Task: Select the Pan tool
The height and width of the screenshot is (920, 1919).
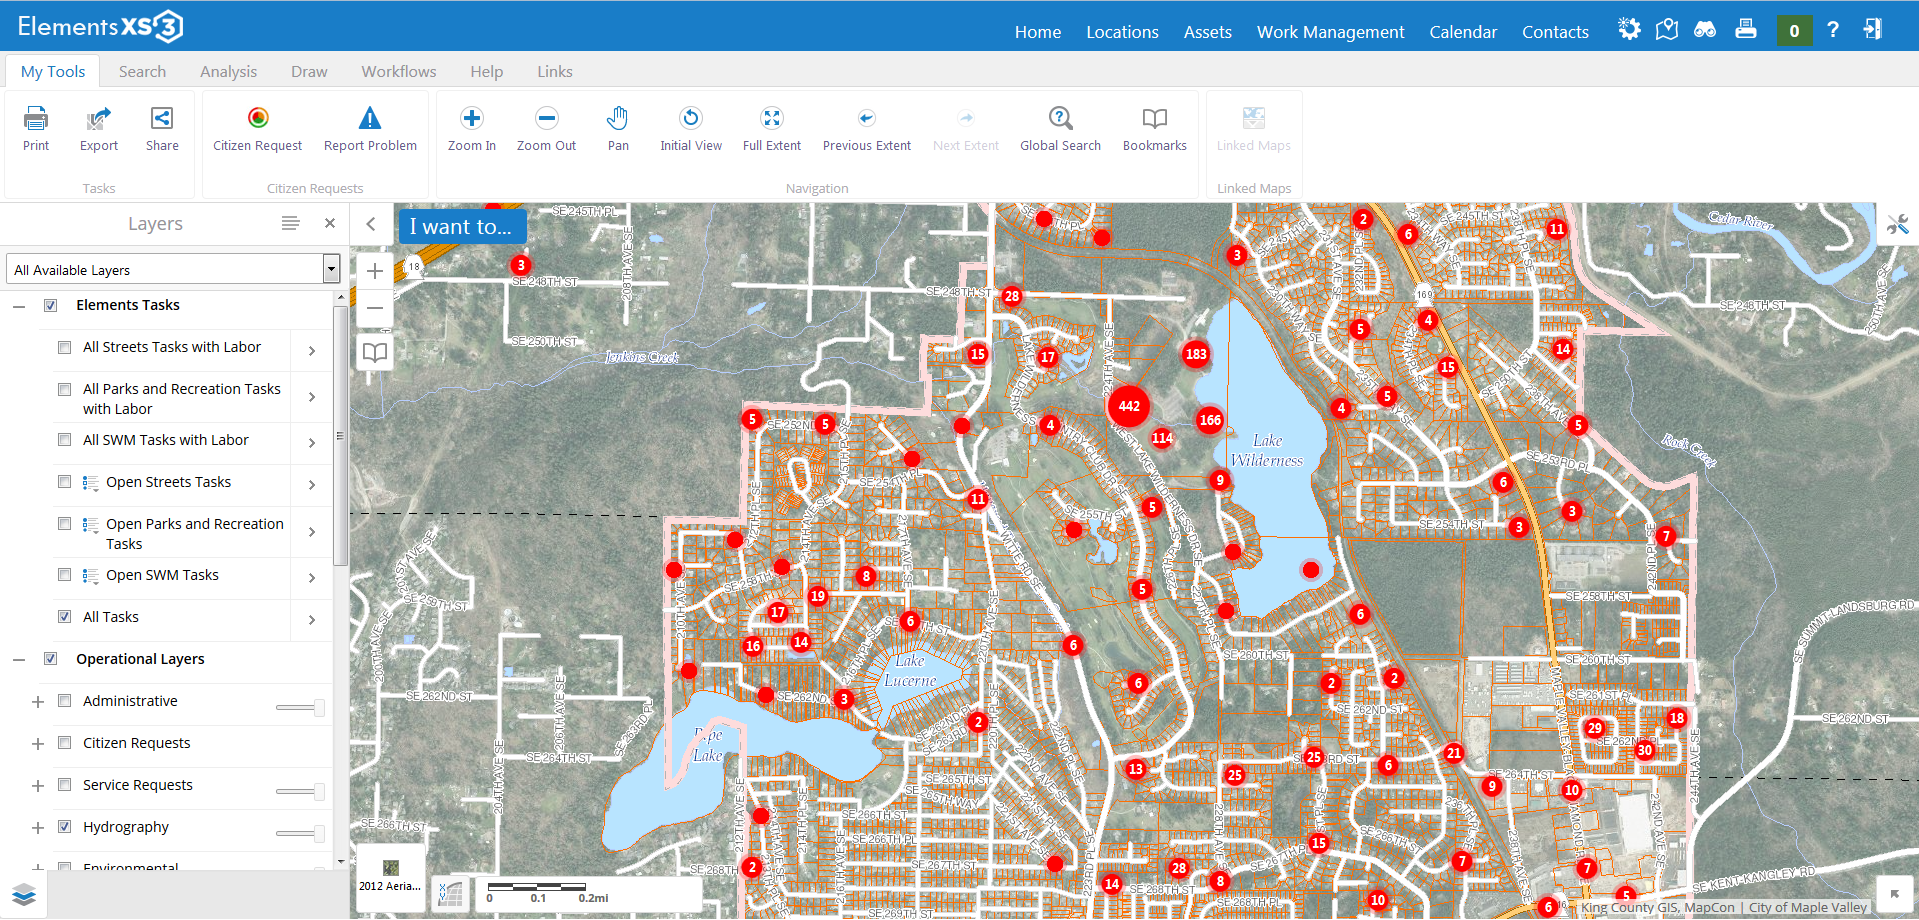Action: (x=617, y=128)
